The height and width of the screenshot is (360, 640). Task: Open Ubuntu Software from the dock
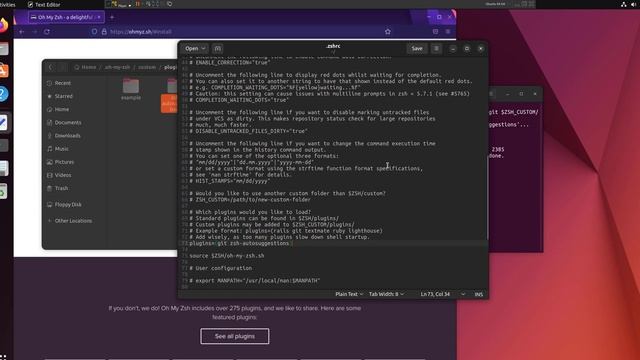pyautogui.click(x=3, y=71)
